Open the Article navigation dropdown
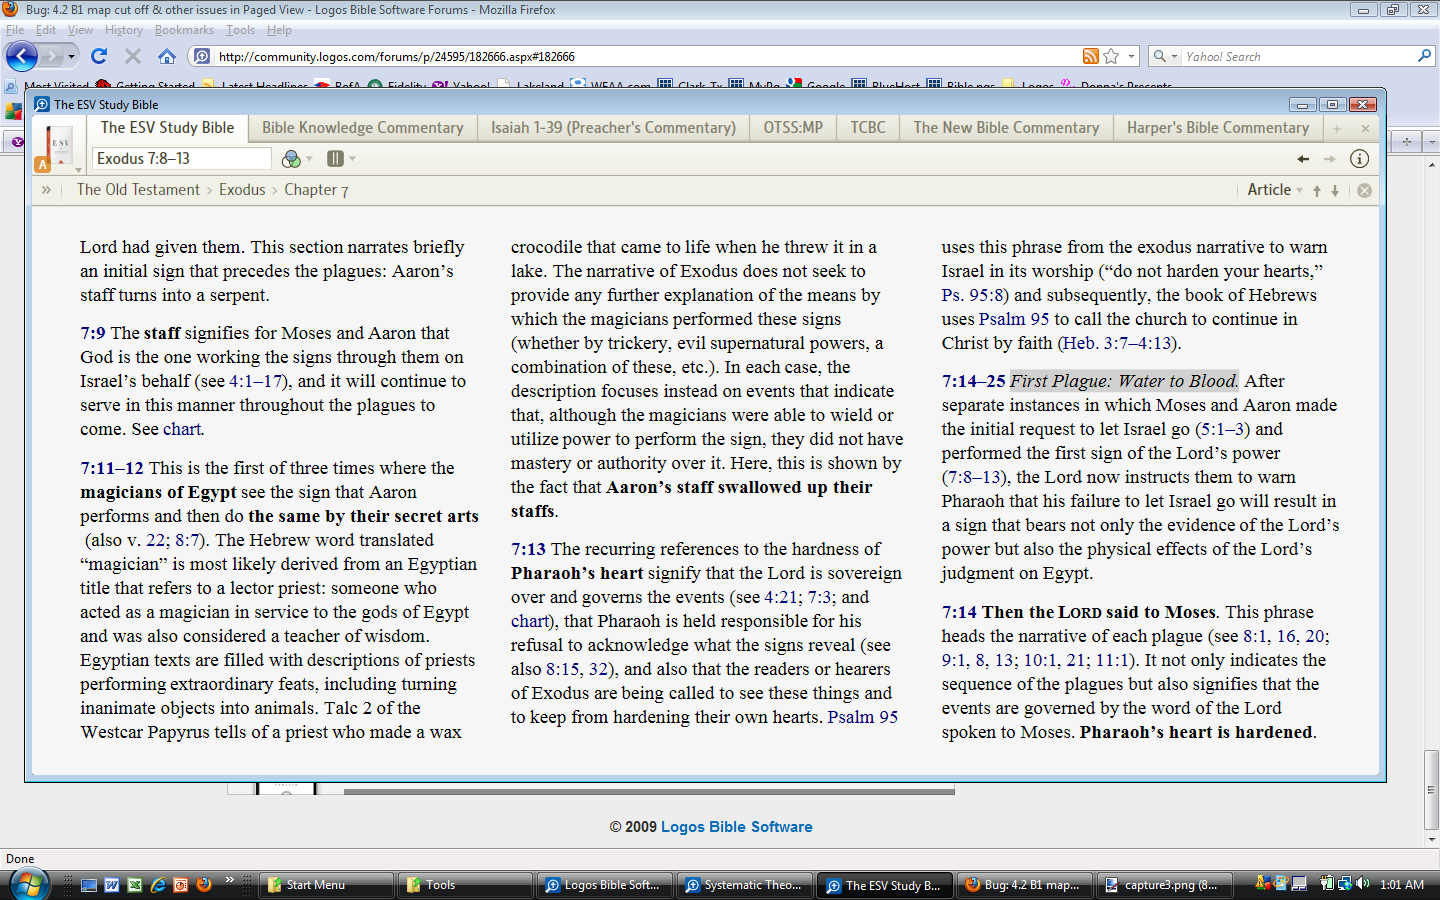 tap(1275, 190)
